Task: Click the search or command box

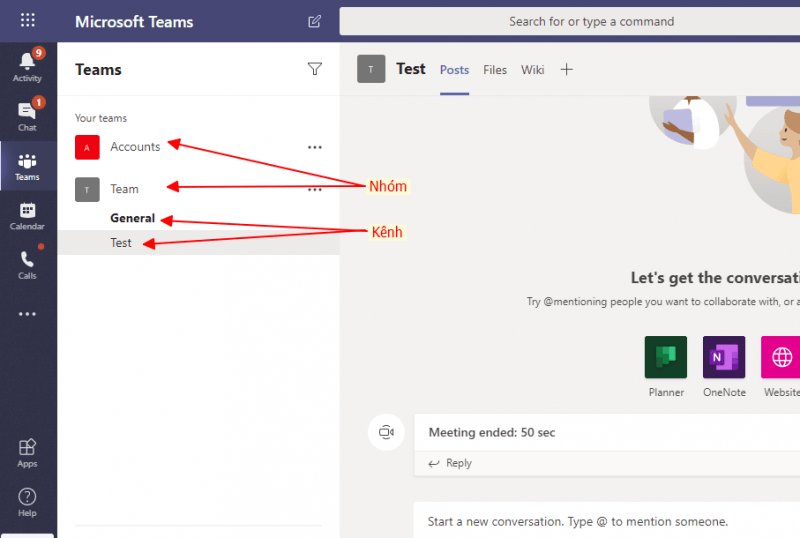Action: (569, 21)
